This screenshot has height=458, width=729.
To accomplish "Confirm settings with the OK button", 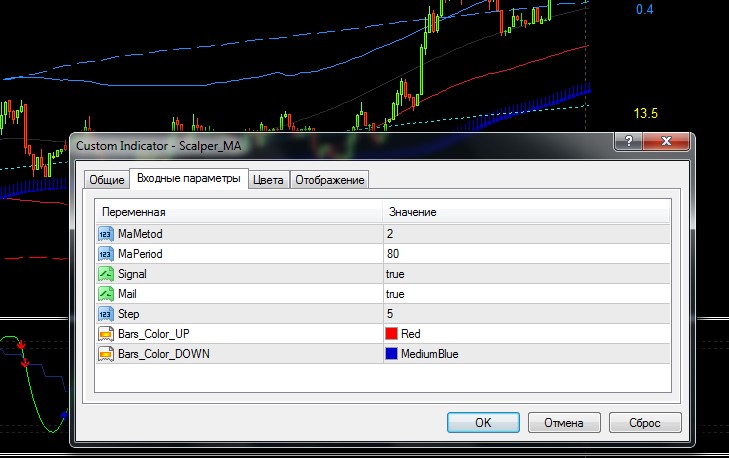I will point(483,422).
